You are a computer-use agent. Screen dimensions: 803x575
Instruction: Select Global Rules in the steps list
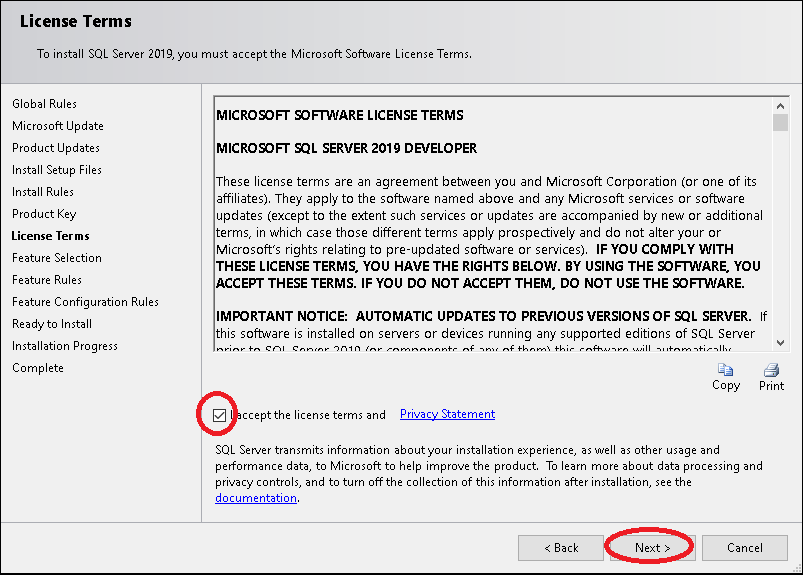(45, 104)
